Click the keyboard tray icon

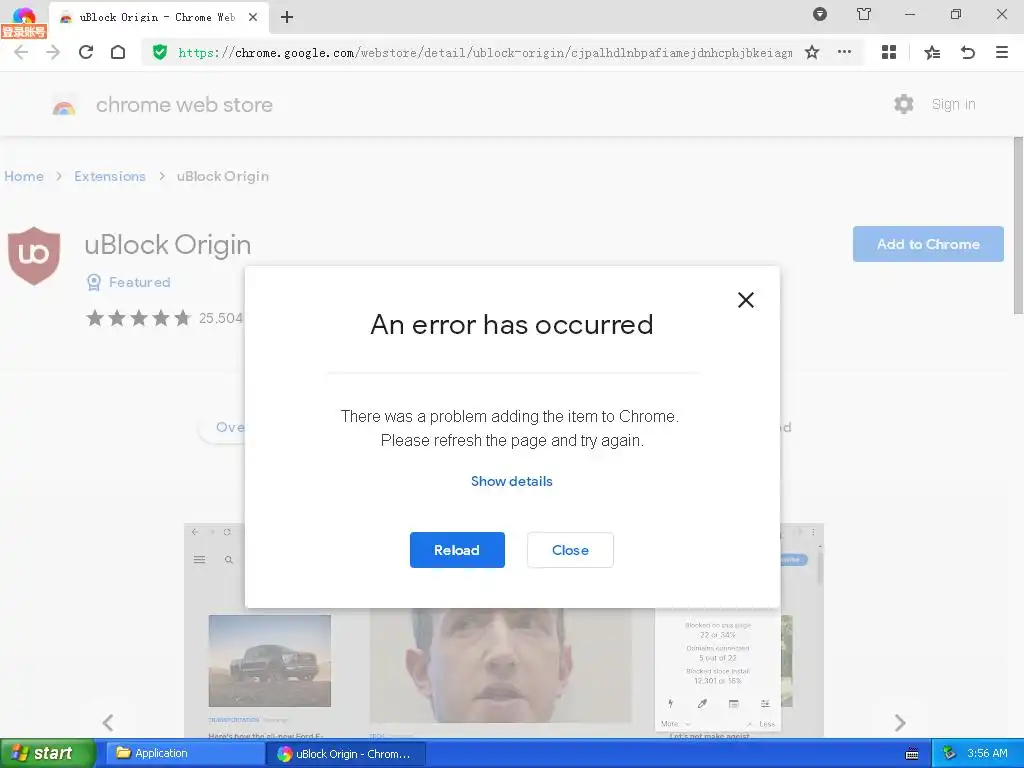click(912, 754)
